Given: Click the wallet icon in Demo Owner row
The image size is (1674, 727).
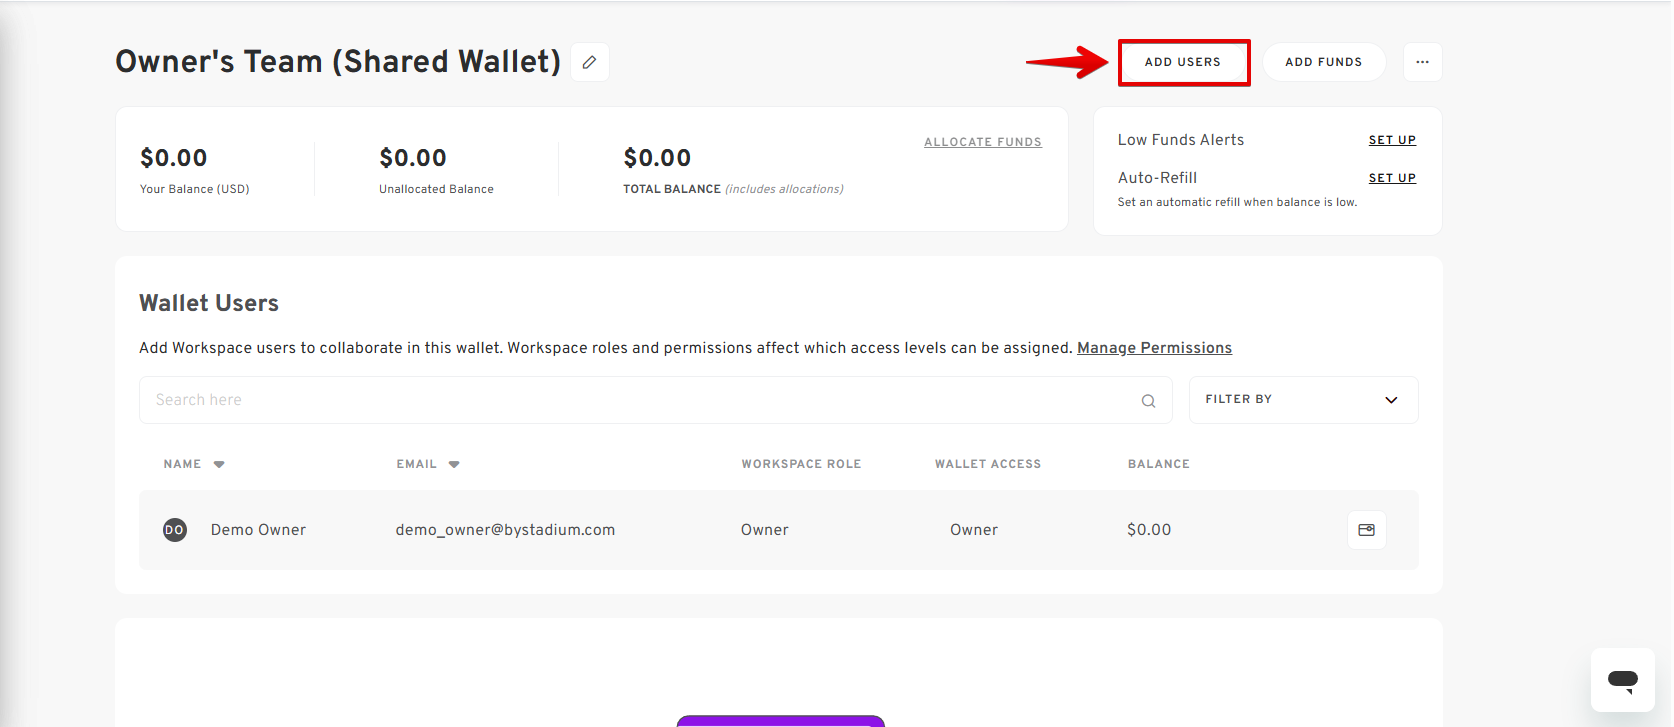Looking at the screenshot, I should (x=1366, y=530).
